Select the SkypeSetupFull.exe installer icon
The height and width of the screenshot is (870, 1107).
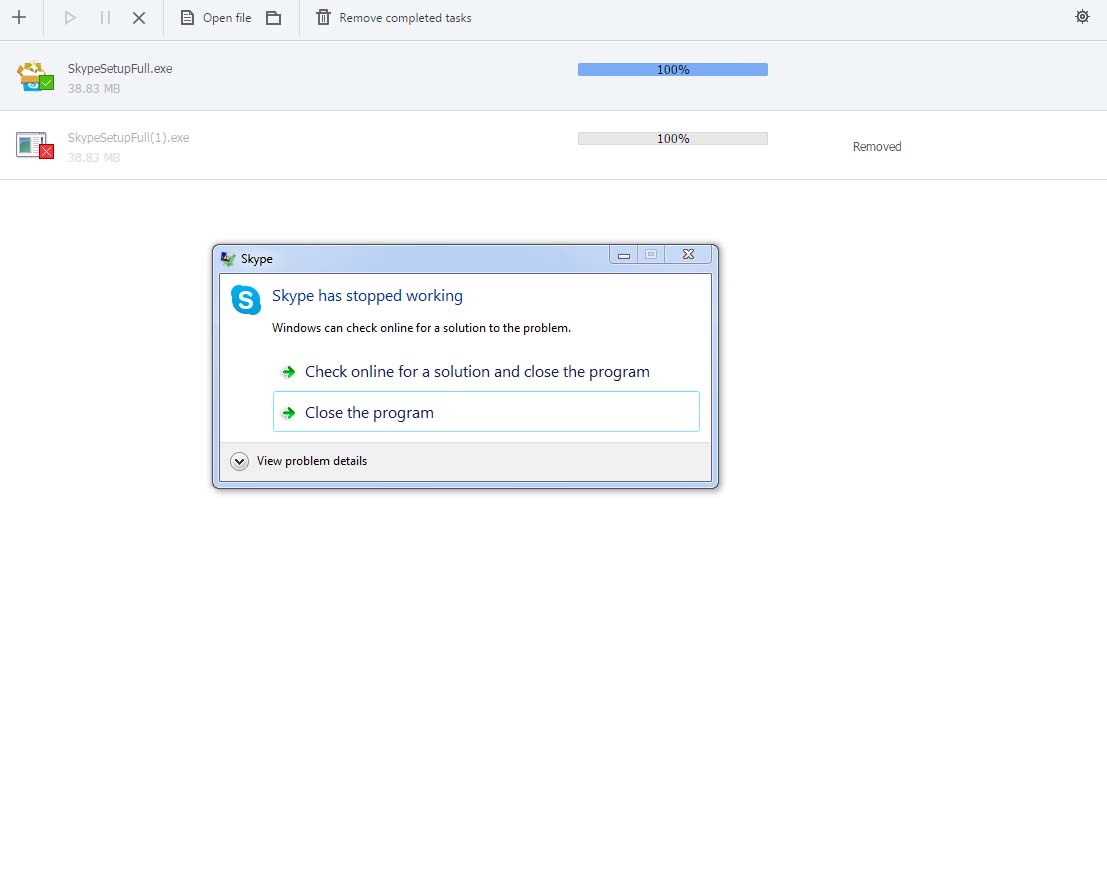(x=35, y=76)
